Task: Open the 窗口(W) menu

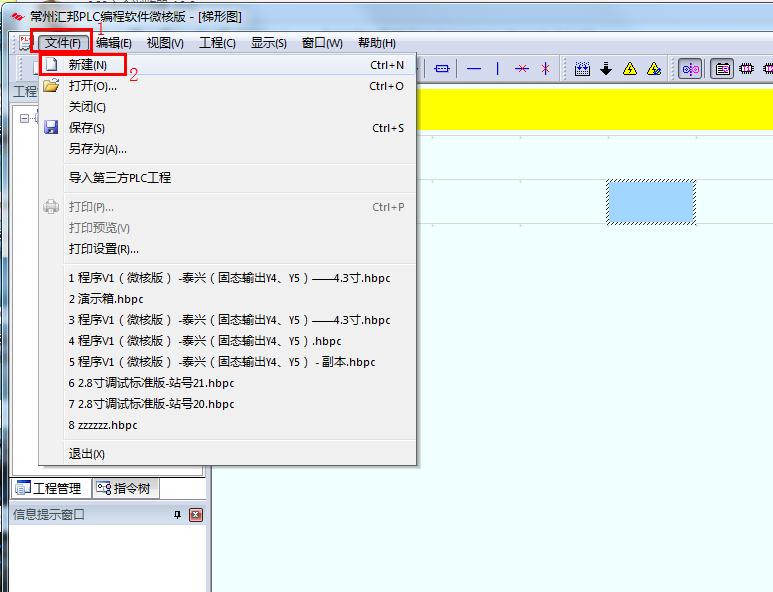Action: 322,43
